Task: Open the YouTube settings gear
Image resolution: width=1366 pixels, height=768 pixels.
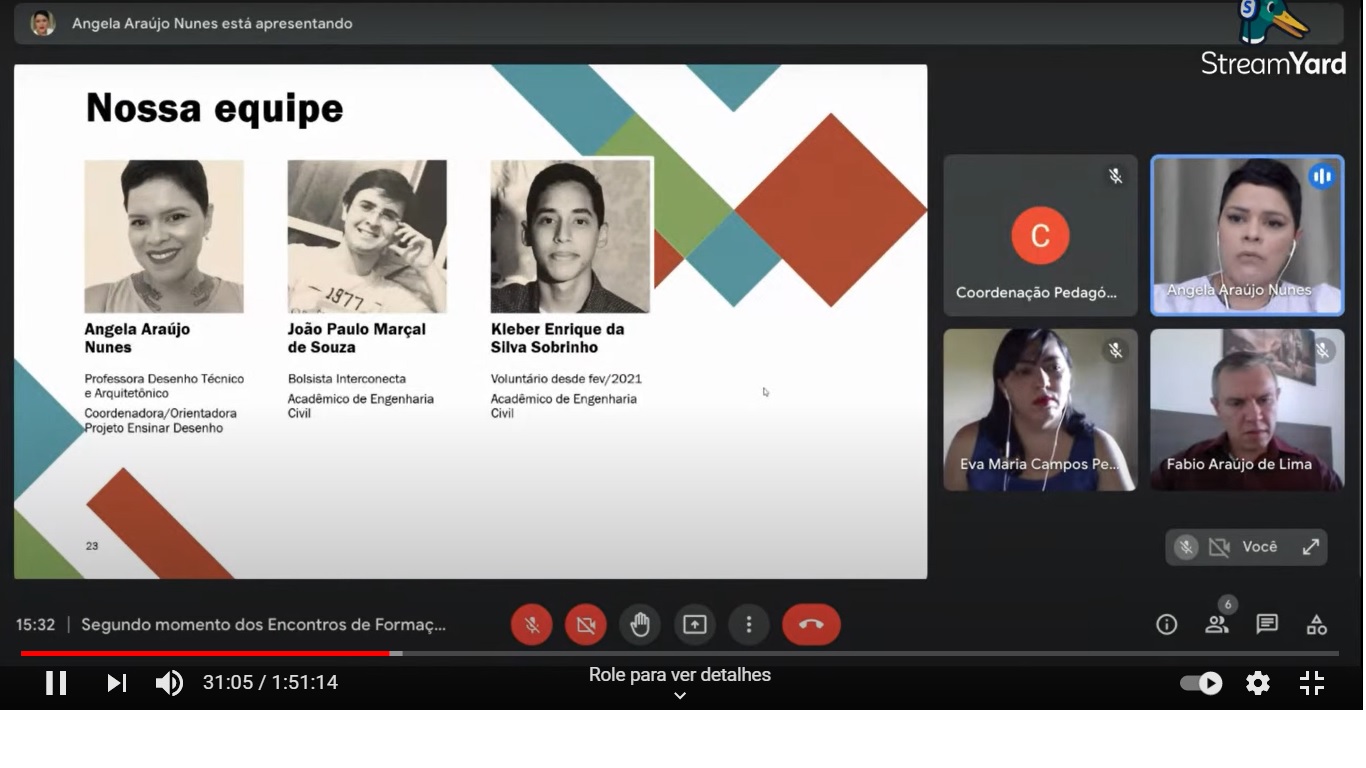Action: [1257, 683]
